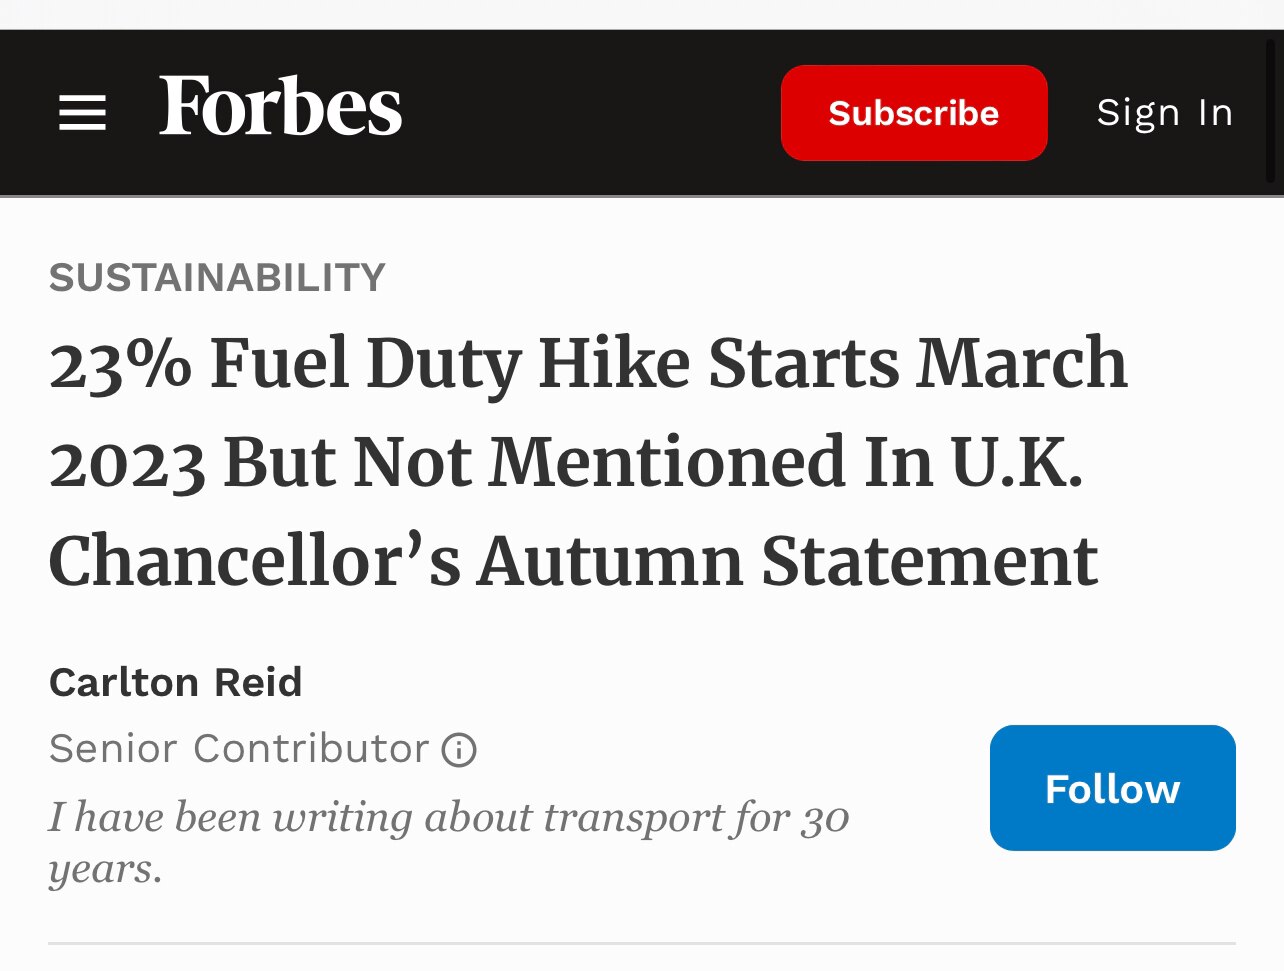
Task: Click the fuel duty hike article headline
Action: (588, 460)
